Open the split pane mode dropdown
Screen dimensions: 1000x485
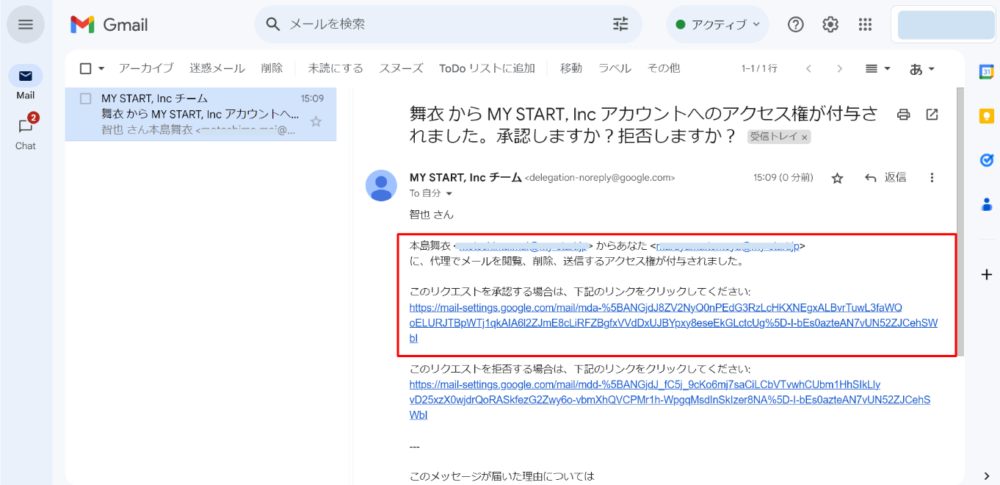point(878,68)
